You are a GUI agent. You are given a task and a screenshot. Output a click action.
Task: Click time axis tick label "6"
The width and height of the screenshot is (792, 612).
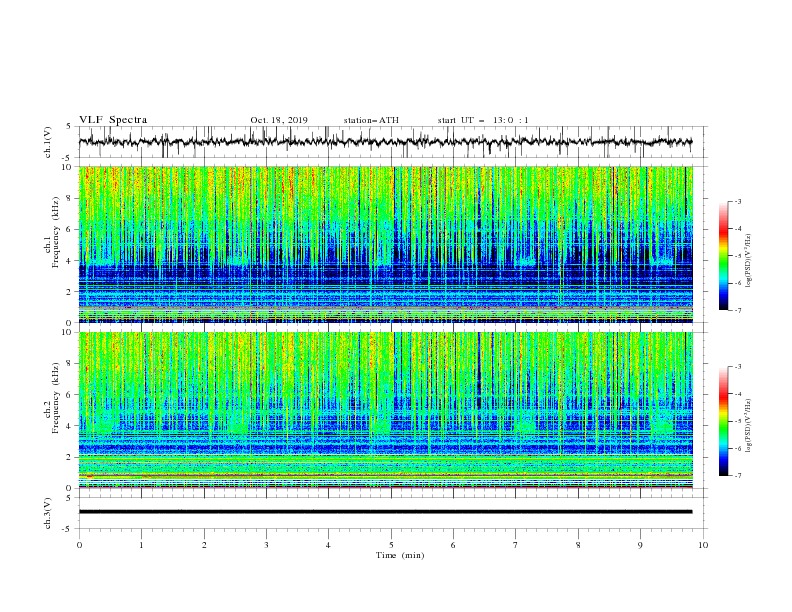coord(453,545)
